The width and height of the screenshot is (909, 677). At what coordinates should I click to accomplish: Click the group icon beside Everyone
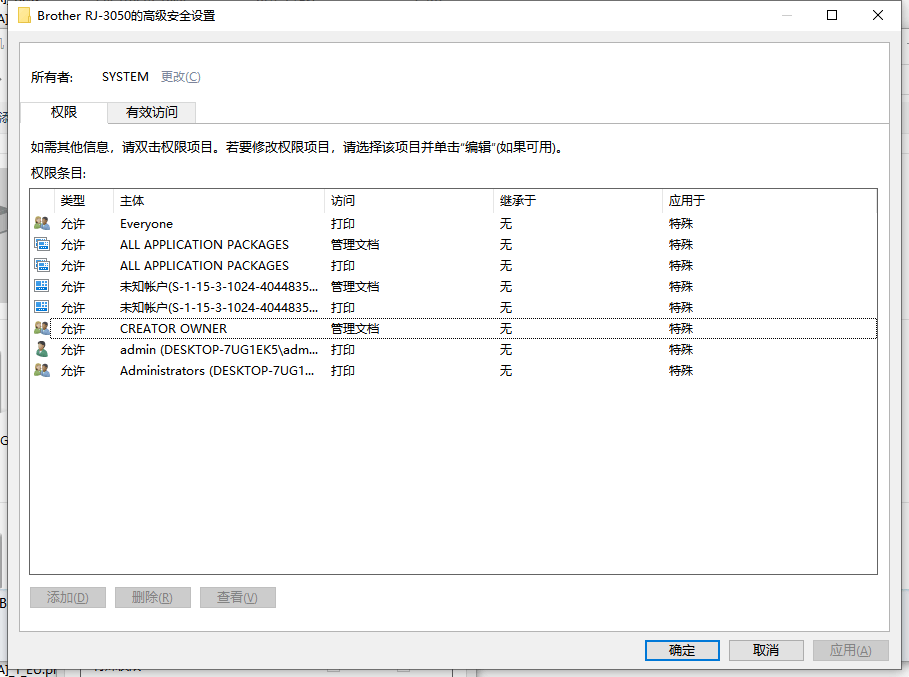(42, 223)
